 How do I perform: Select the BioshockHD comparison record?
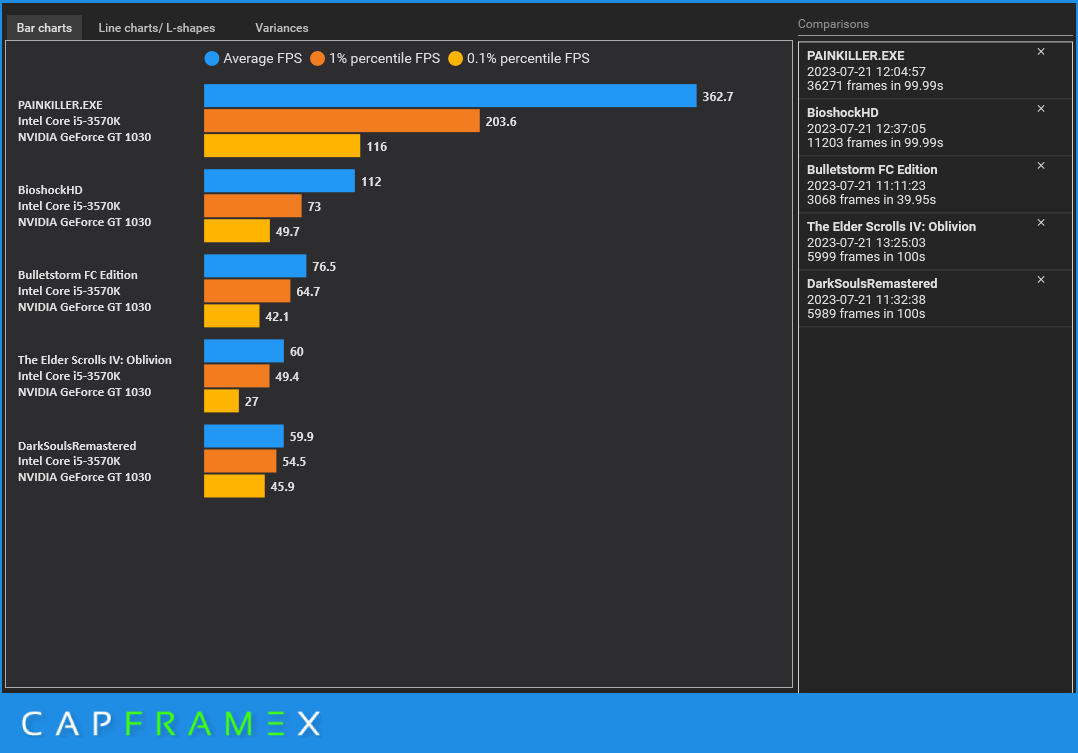click(935, 127)
